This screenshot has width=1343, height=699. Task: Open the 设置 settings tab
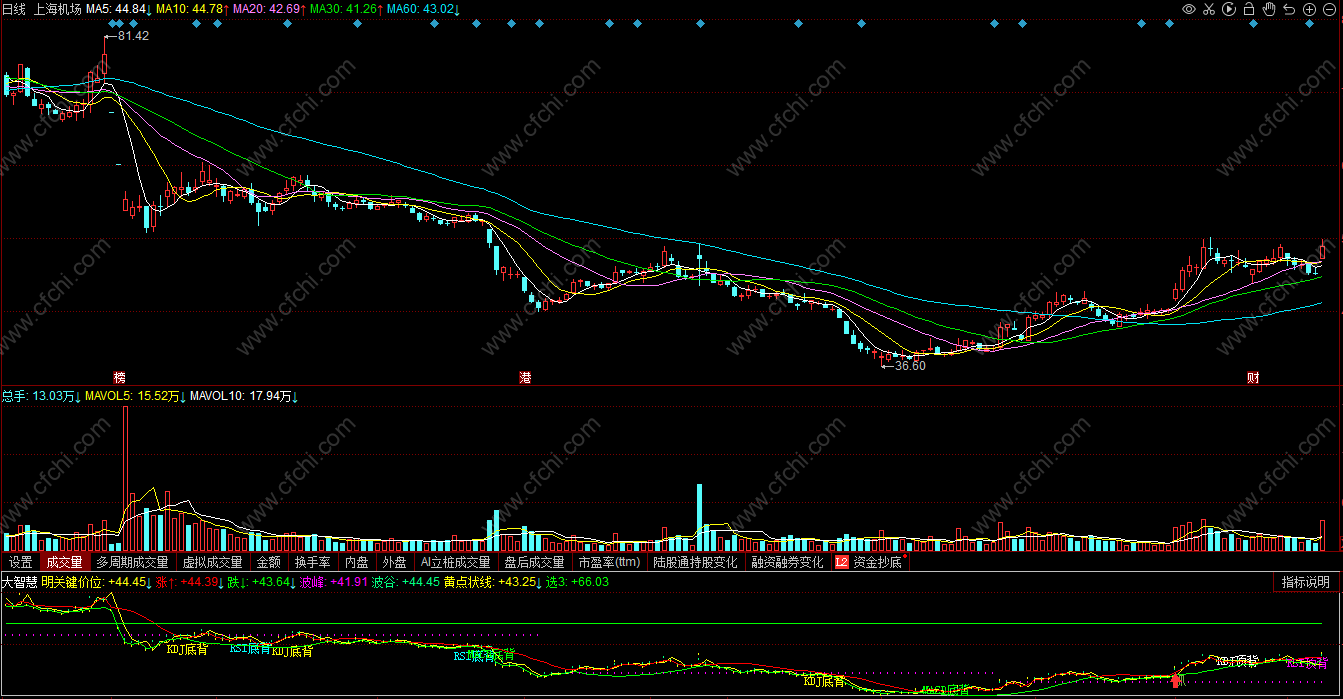(21, 562)
